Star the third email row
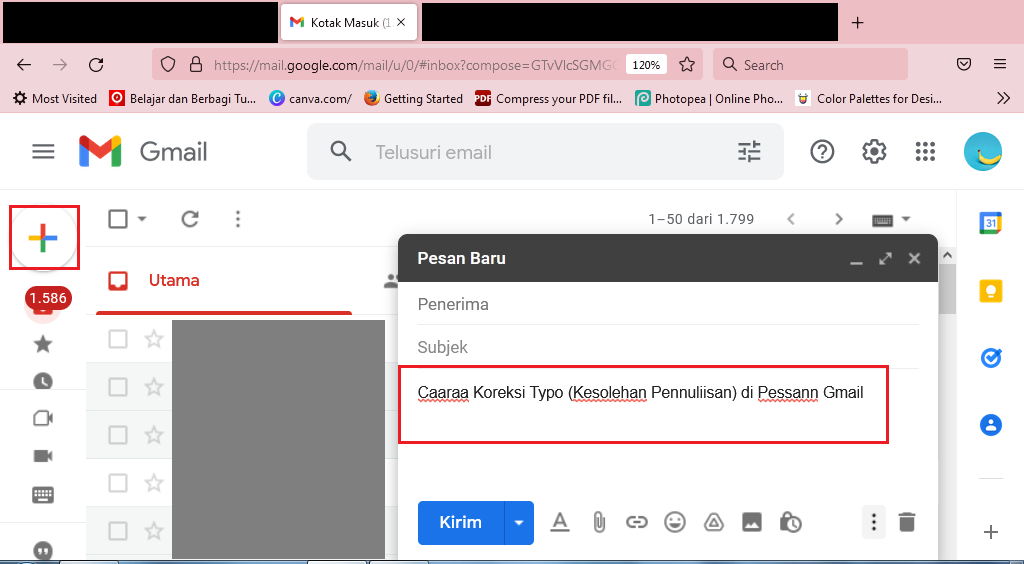 click(153, 435)
